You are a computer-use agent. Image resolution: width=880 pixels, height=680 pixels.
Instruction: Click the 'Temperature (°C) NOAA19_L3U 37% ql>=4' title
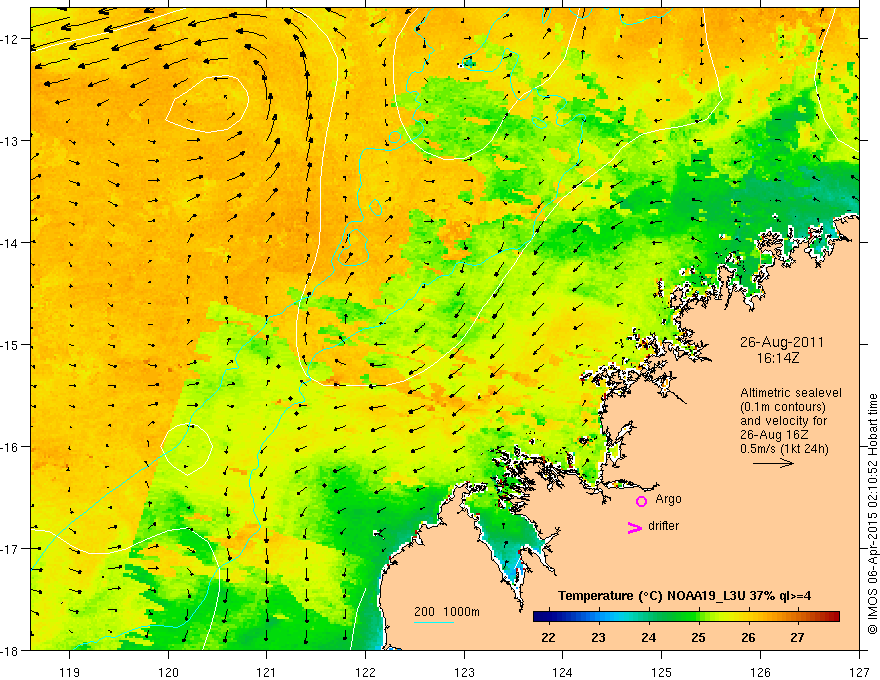tap(684, 596)
